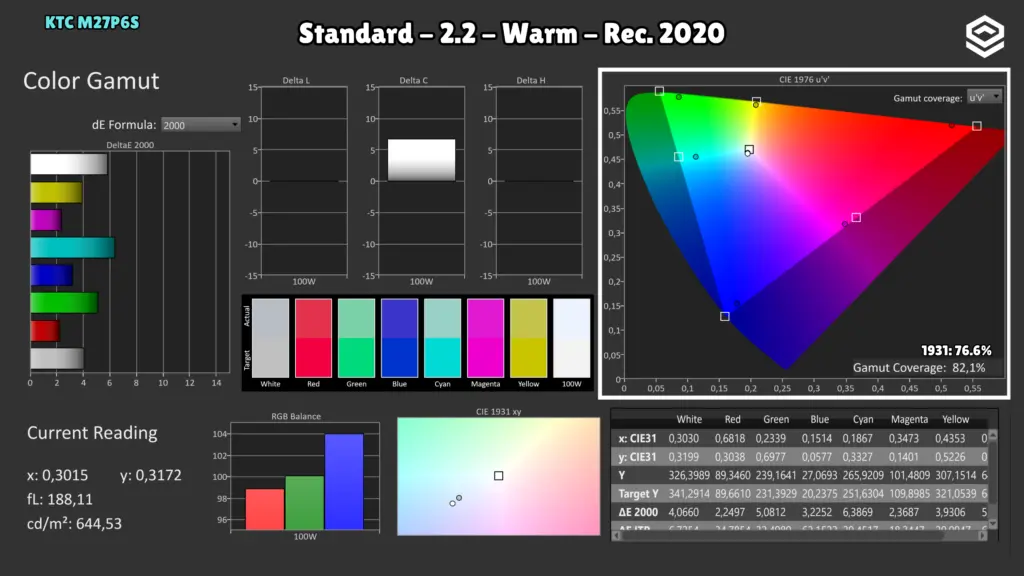Viewport: 1024px width, 576px height.
Task: Click the Gamut Coverage 82,1% readout
Action: [919, 368]
